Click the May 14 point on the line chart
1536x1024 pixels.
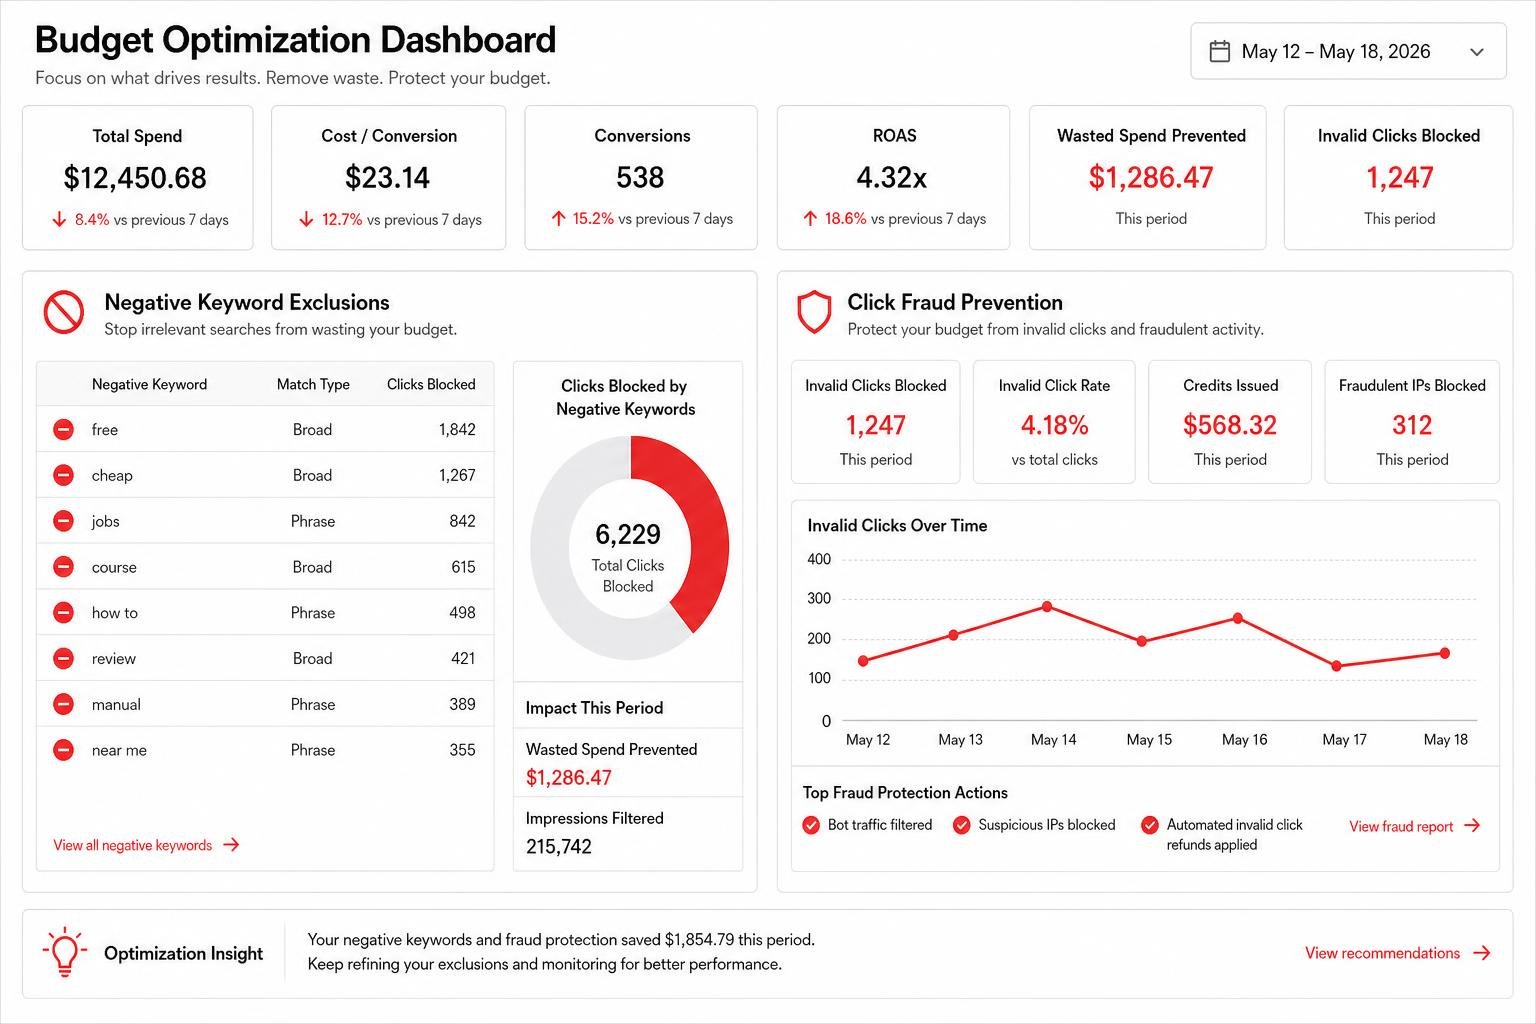point(1047,606)
